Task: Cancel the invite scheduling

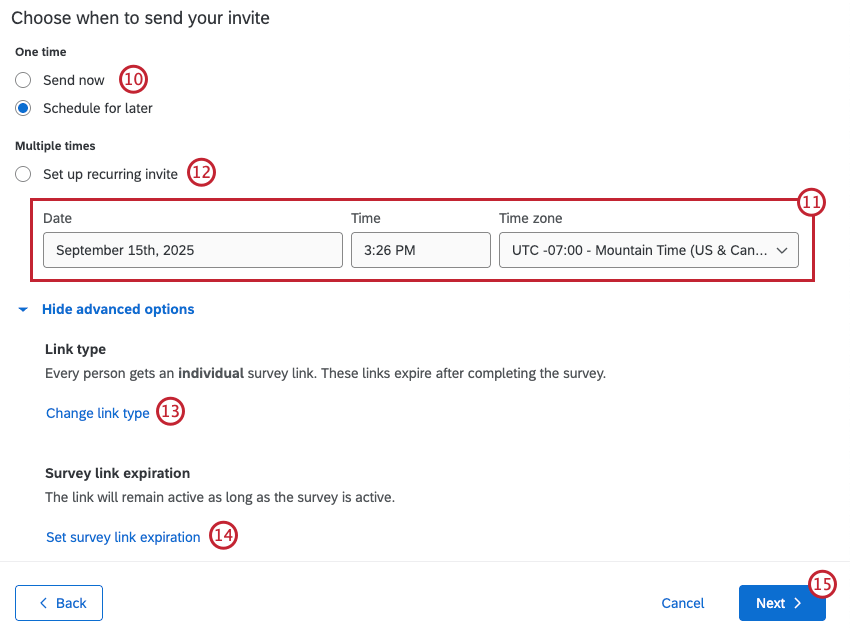Action: point(682,603)
